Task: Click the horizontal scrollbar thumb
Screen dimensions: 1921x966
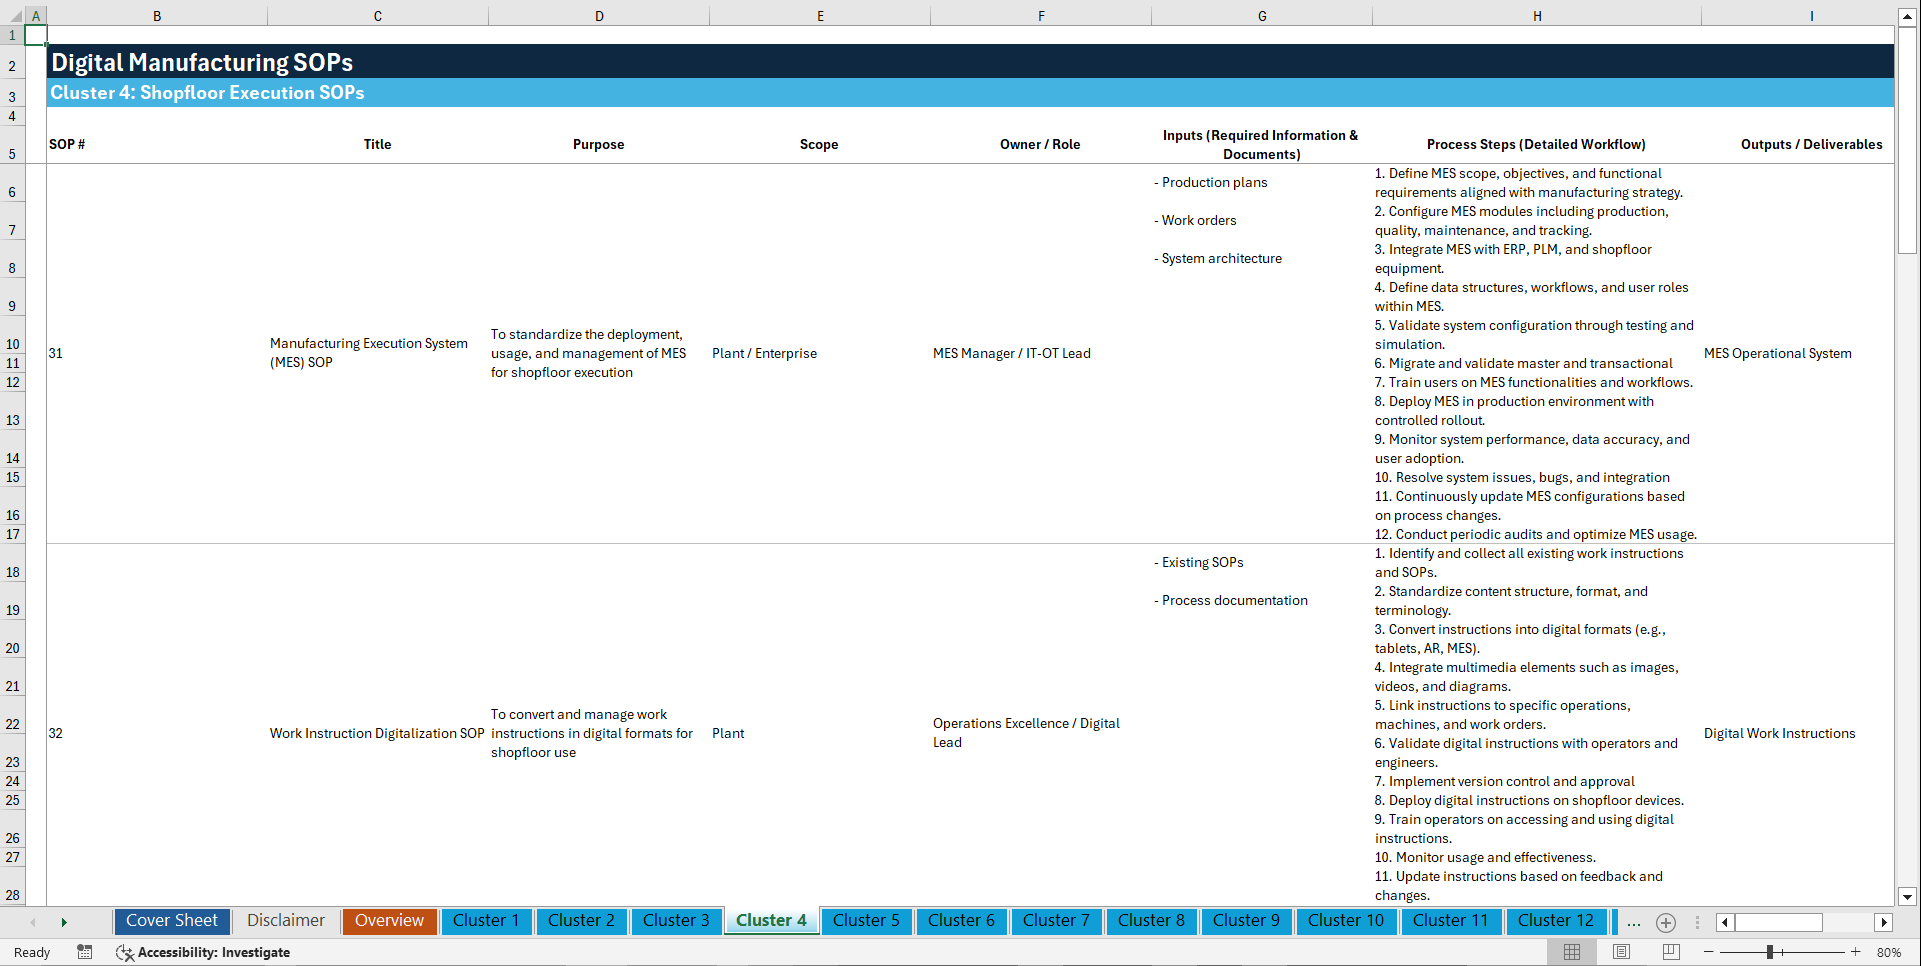Action: [x=1779, y=922]
